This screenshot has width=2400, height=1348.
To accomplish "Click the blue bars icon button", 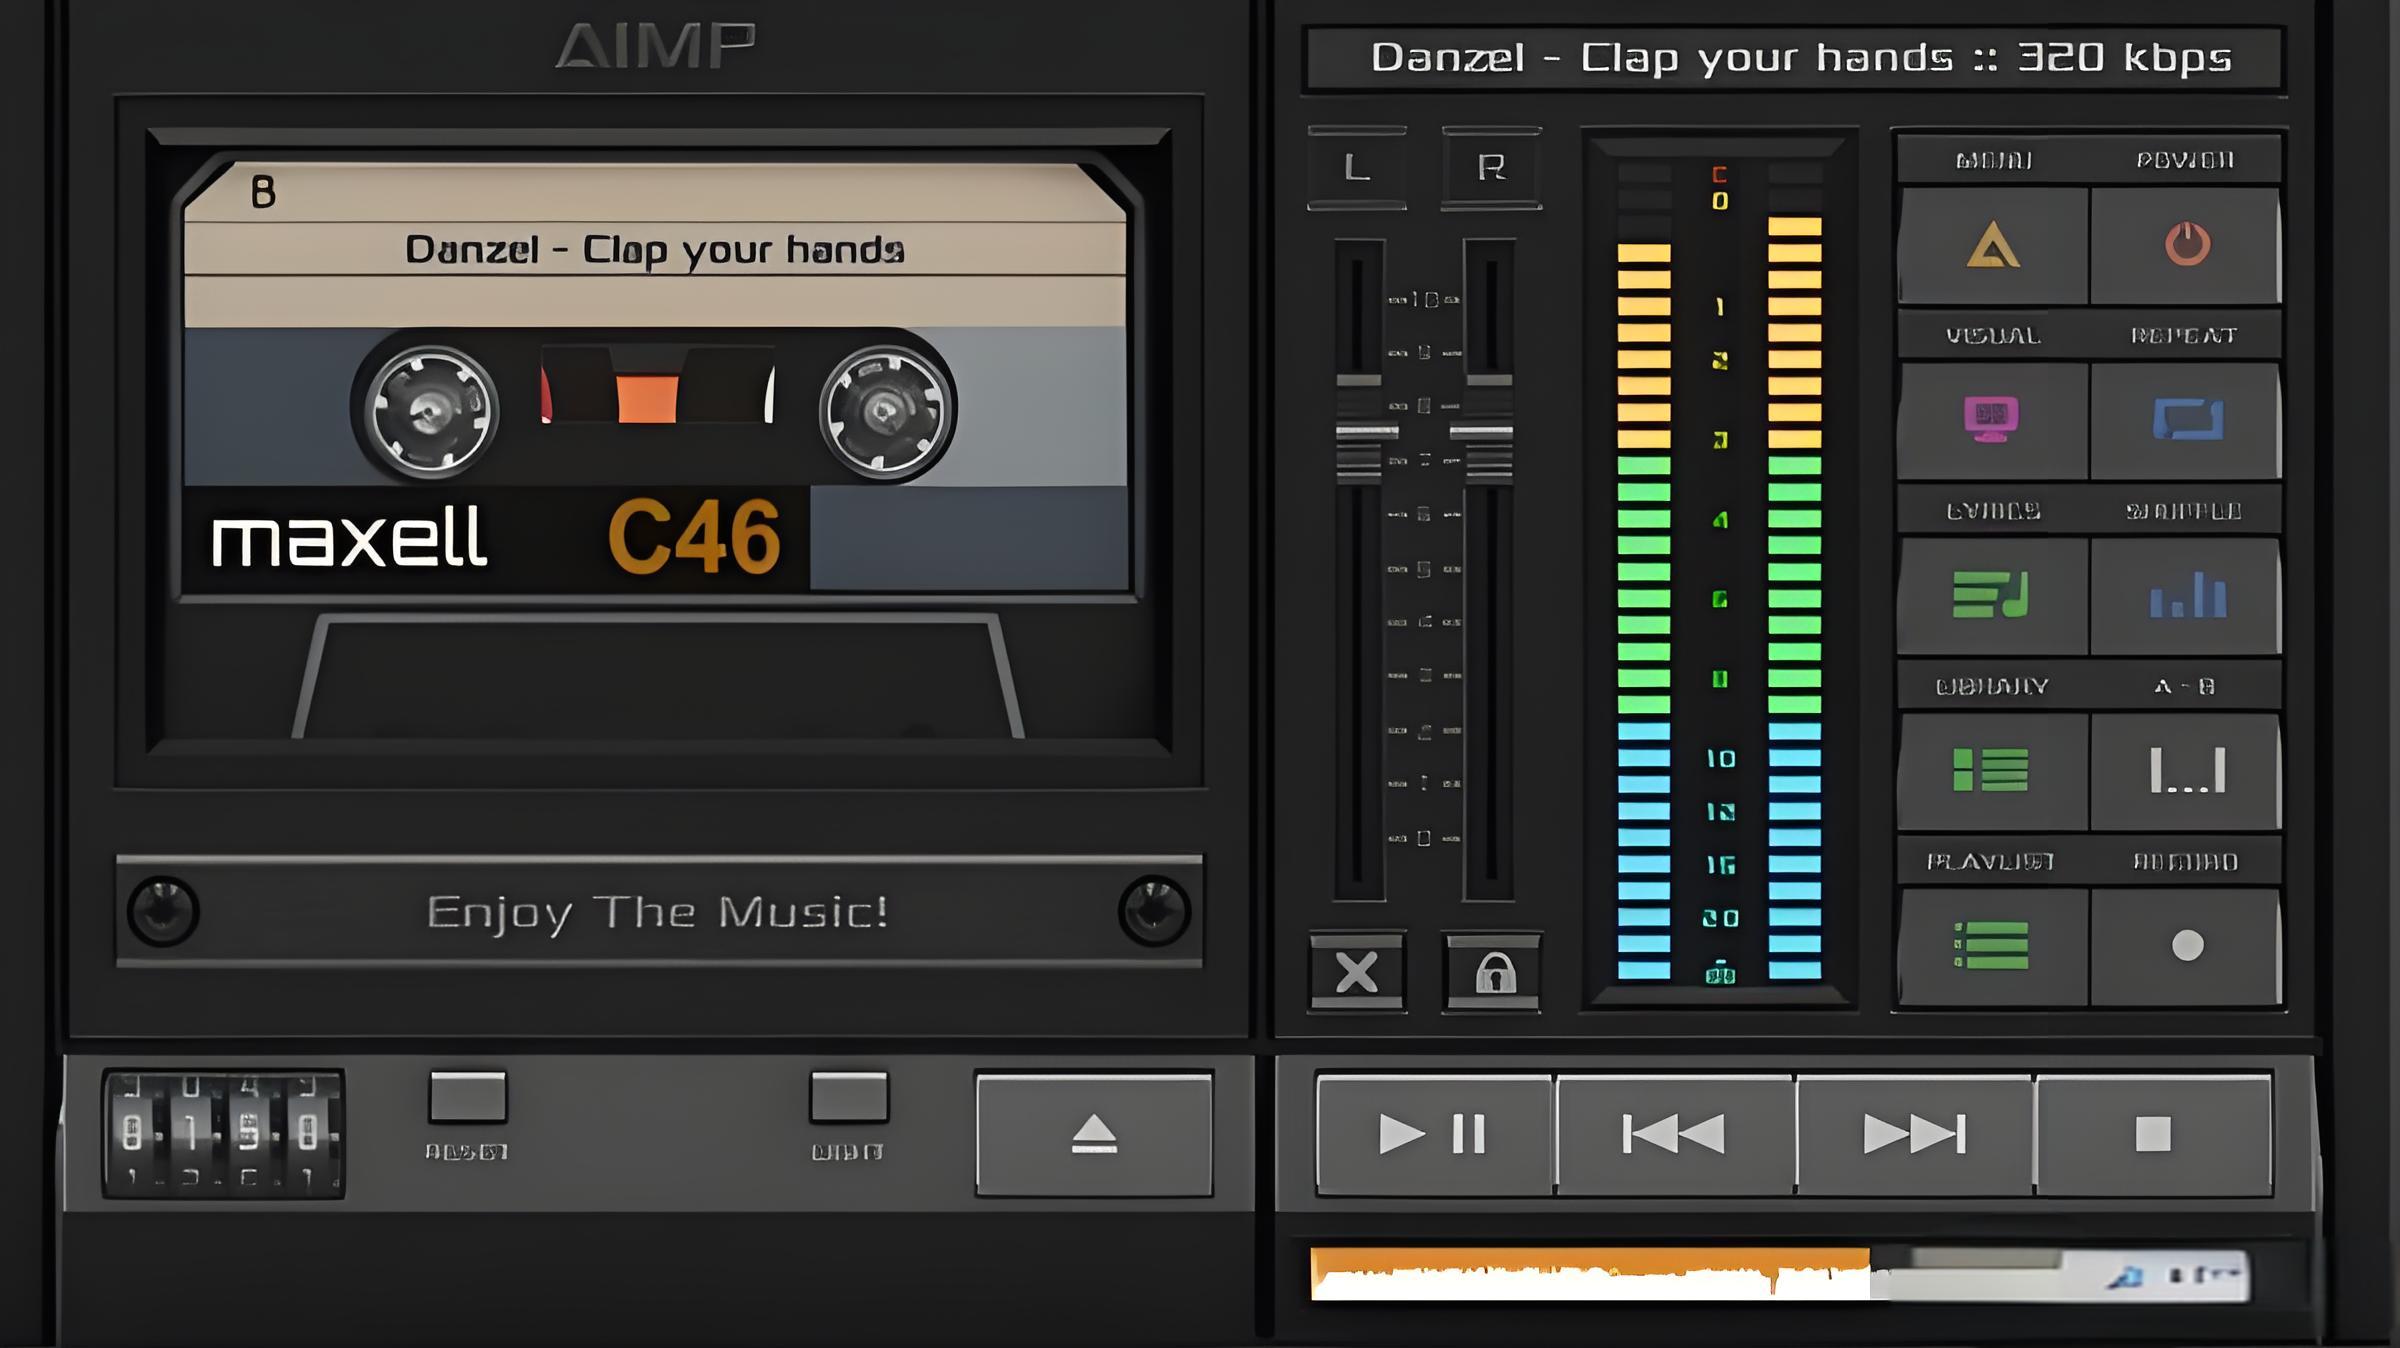I will (x=2186, y=596).
